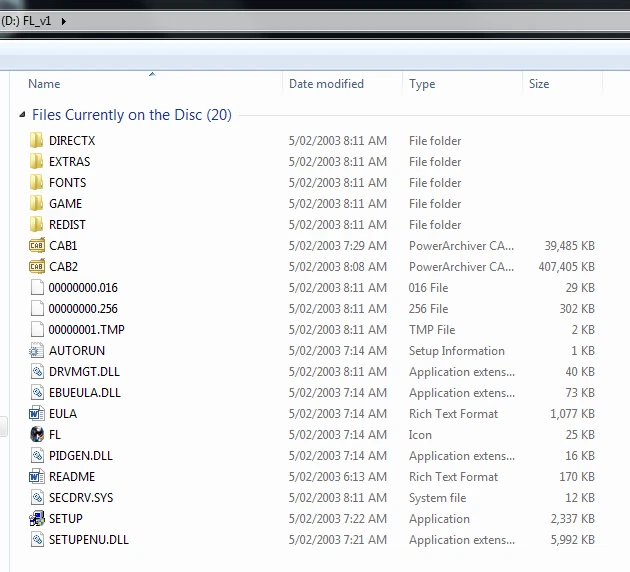The image size is (630, 572).
Task: Select the README Word document icon
Action: [x=37, y=477]
